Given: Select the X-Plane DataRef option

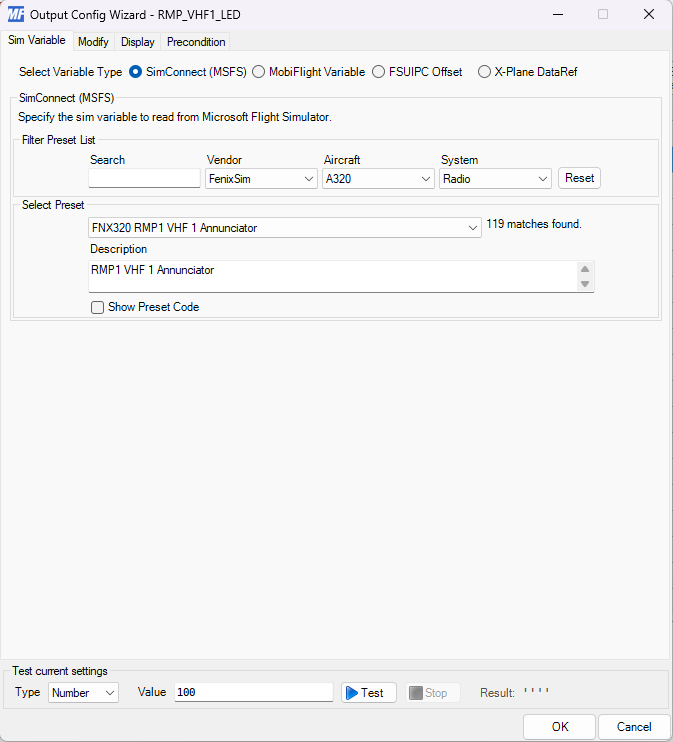Looking at the screenshot, I should point(484,72).
